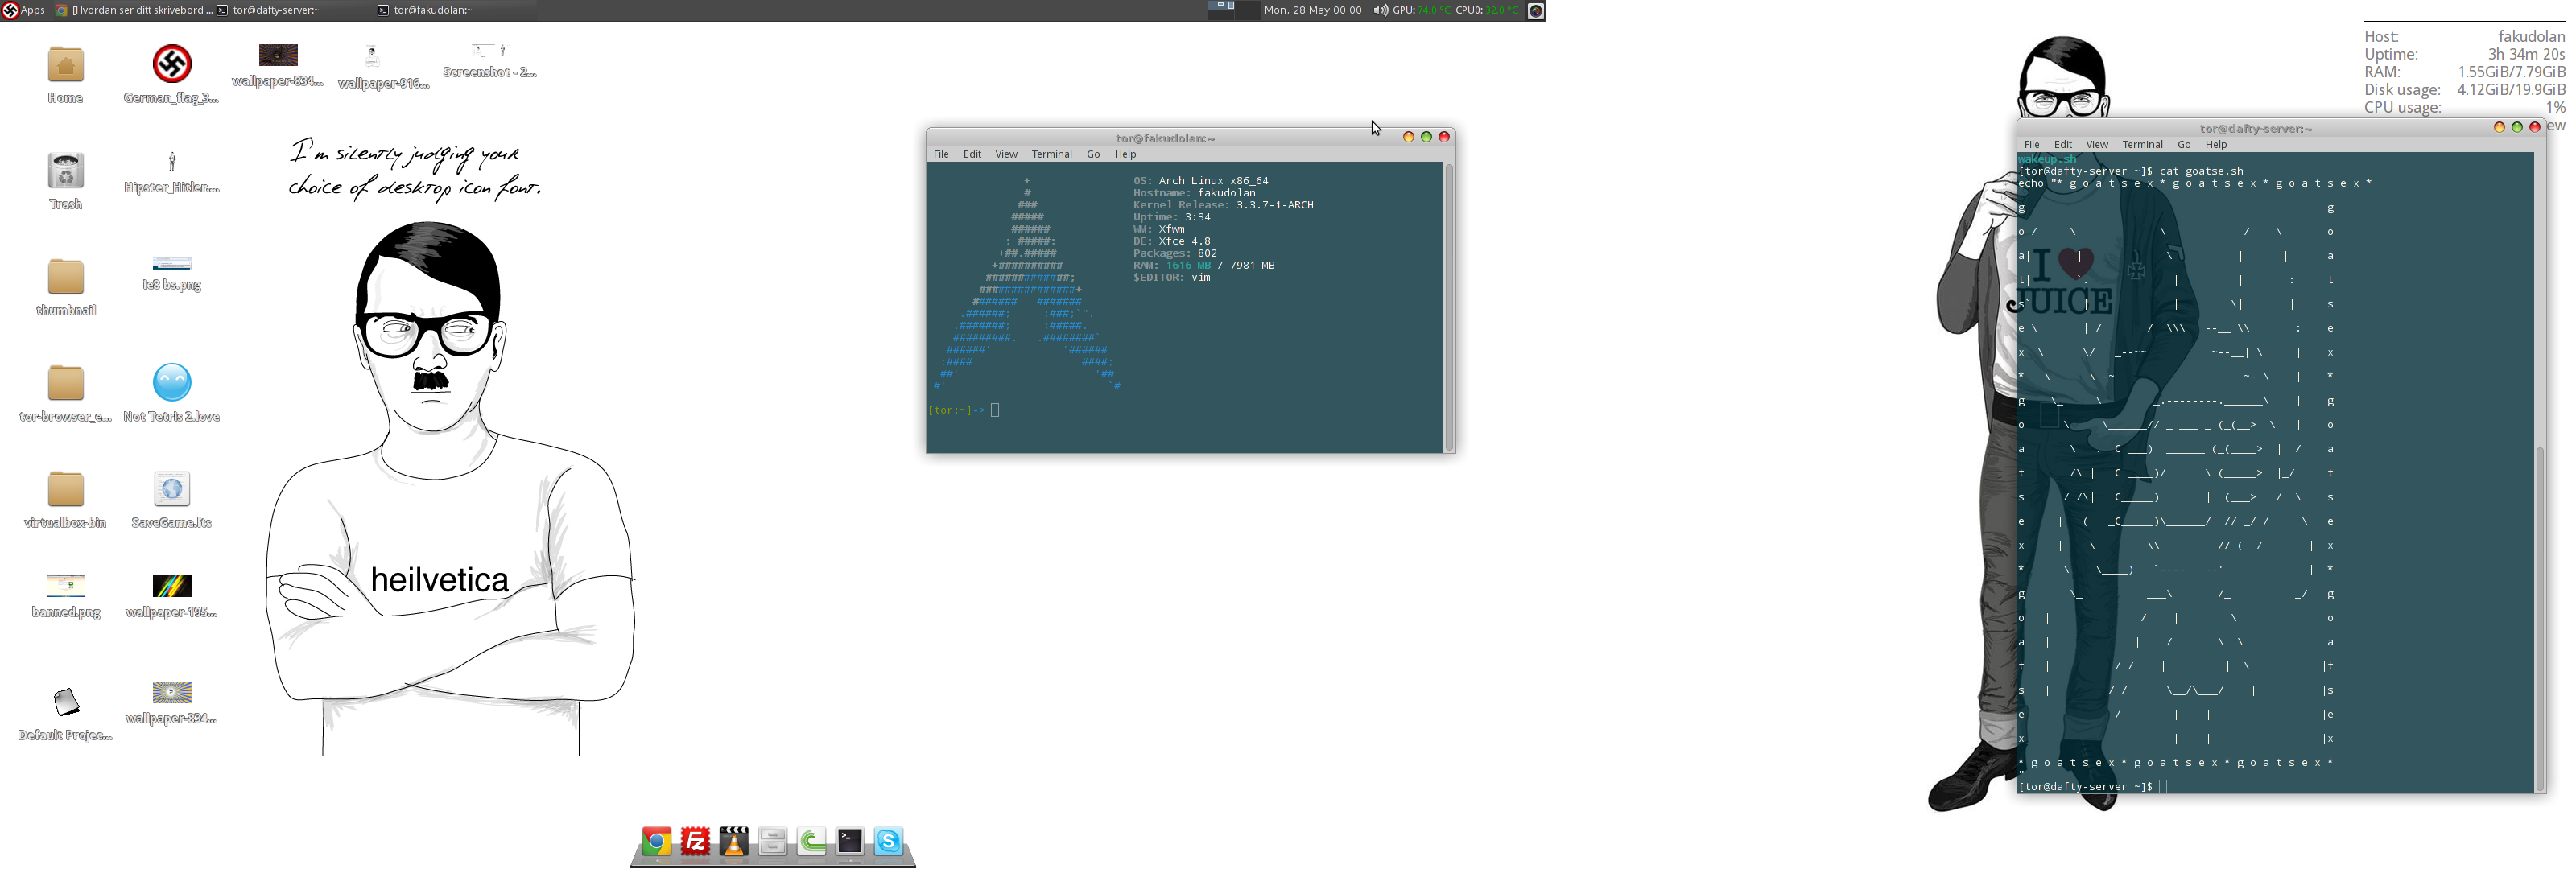Screen dimensions: 2576x869
Task: Click 'Packages: 802' line in terminal
Action: tap(1175, 253)
